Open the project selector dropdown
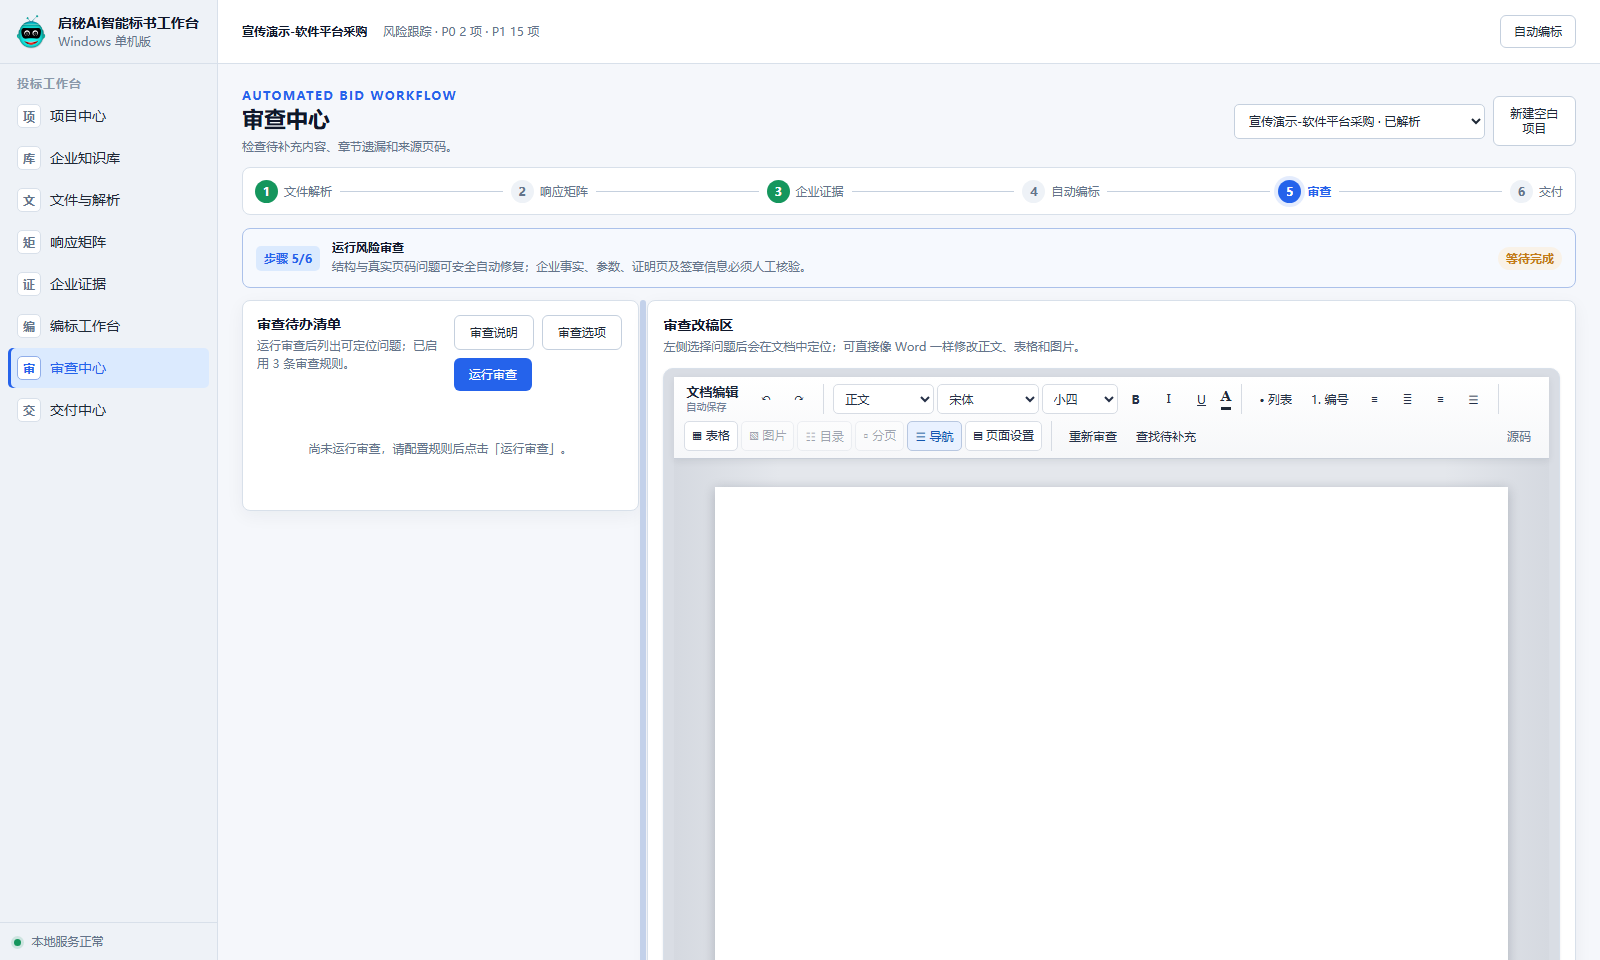The image size is (1600, 960). pos(1359,121)
